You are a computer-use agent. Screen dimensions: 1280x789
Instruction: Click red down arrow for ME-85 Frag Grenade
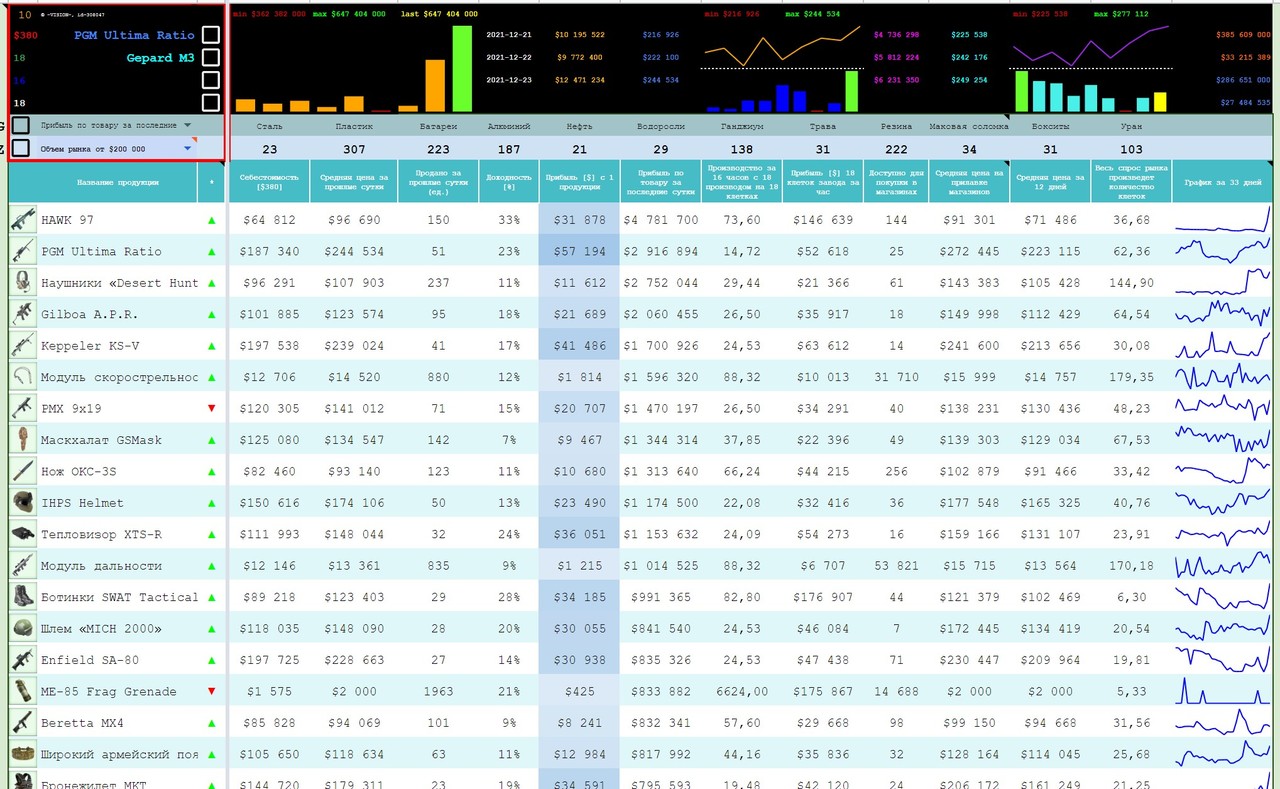211,692
